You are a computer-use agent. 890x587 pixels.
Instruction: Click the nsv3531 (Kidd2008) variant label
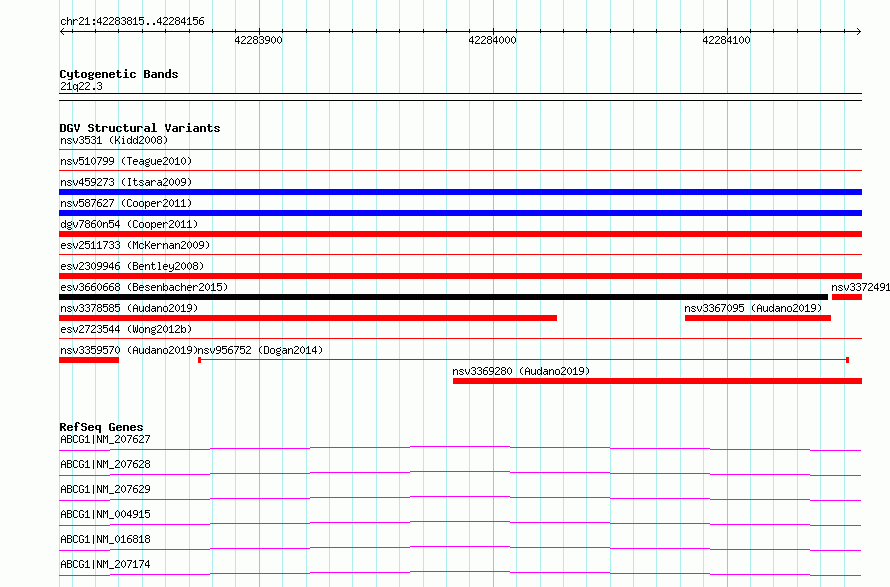coord(114,140)
